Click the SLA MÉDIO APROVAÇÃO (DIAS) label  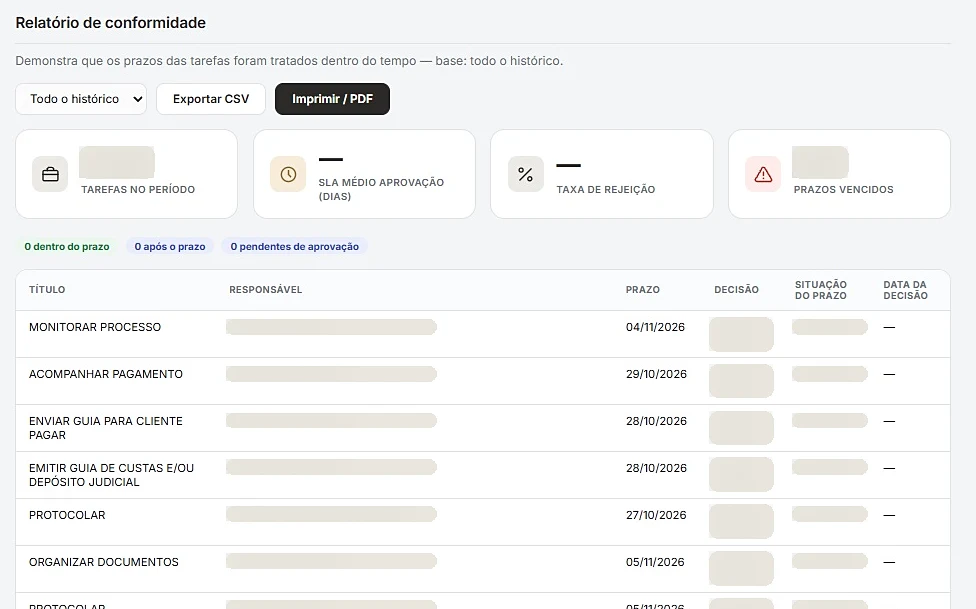[382, 189]
